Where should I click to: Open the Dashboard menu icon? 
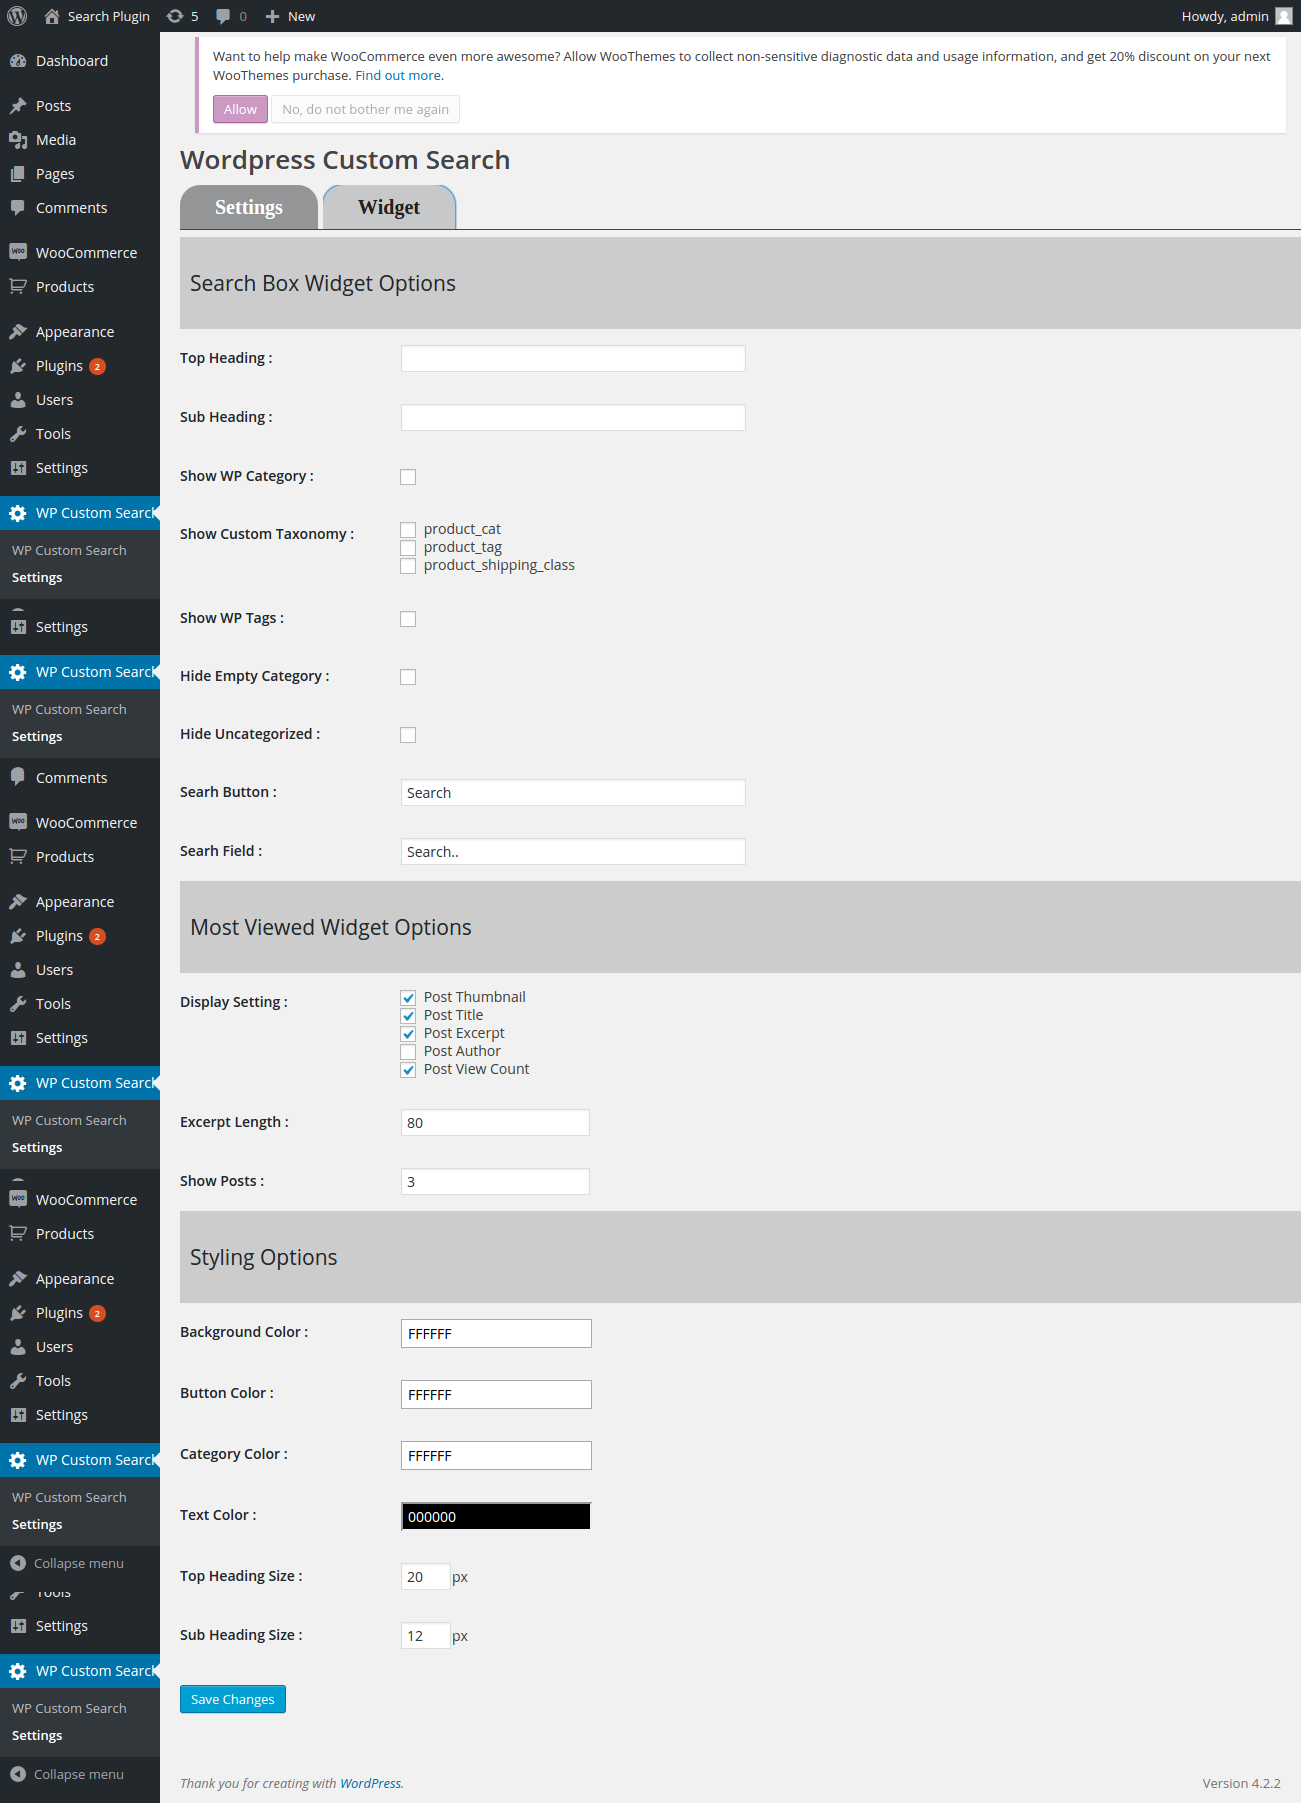pos(18,61)
